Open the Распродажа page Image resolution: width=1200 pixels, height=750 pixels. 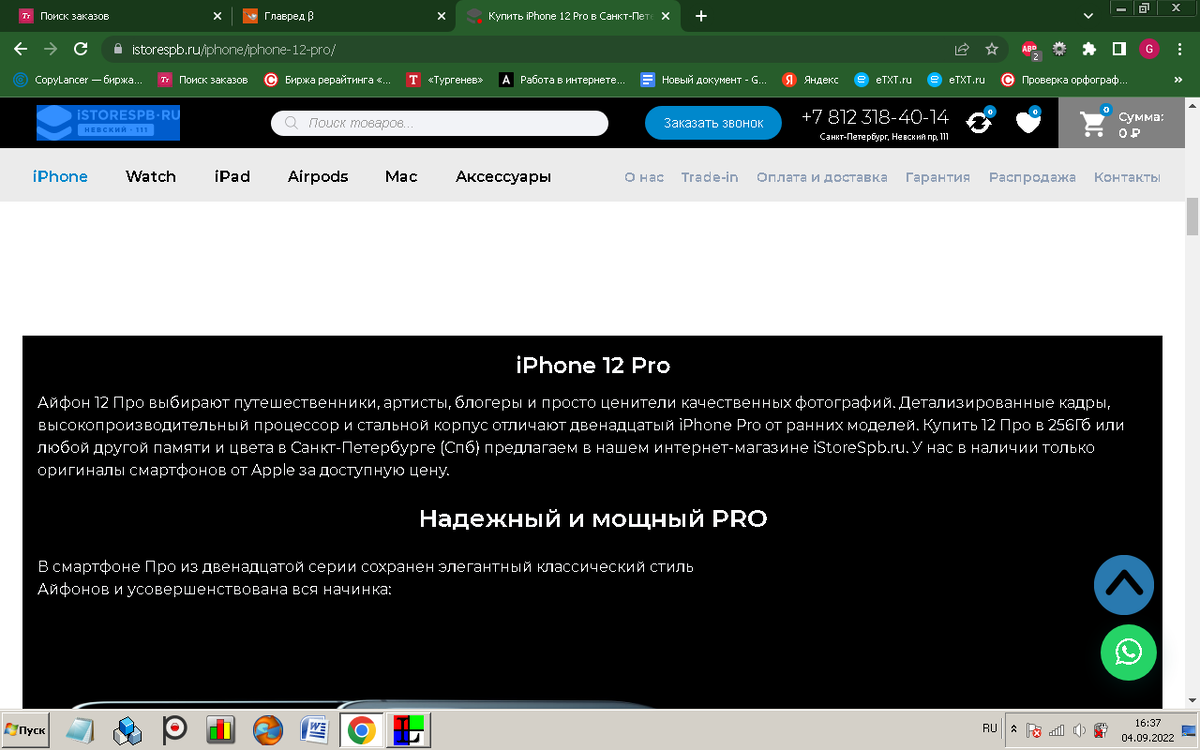pyautogui.click(x=1032, y=177)
